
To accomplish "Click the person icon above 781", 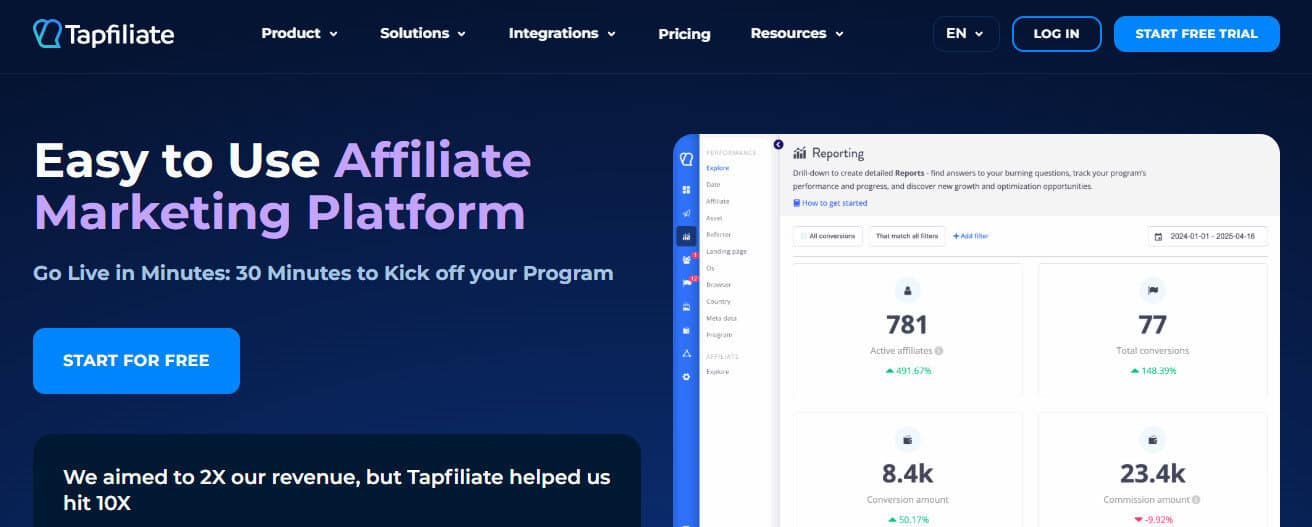I will coord(908,291).
